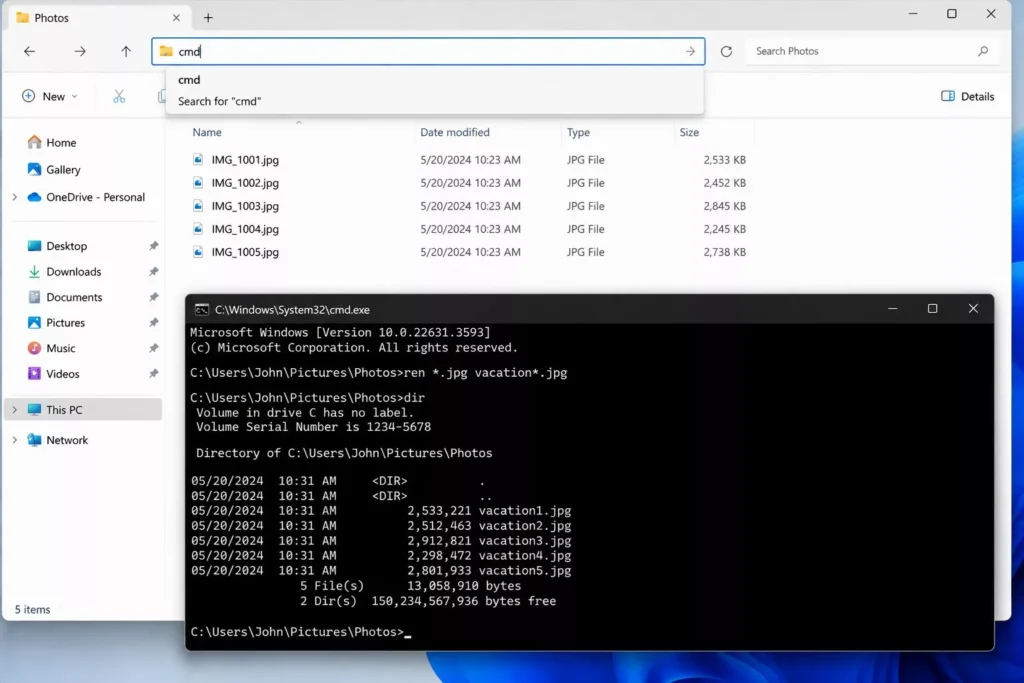The image size is (1024, 683).
Task: Select Search for "cmd" suggestion
Action: [x=434, y=101]
